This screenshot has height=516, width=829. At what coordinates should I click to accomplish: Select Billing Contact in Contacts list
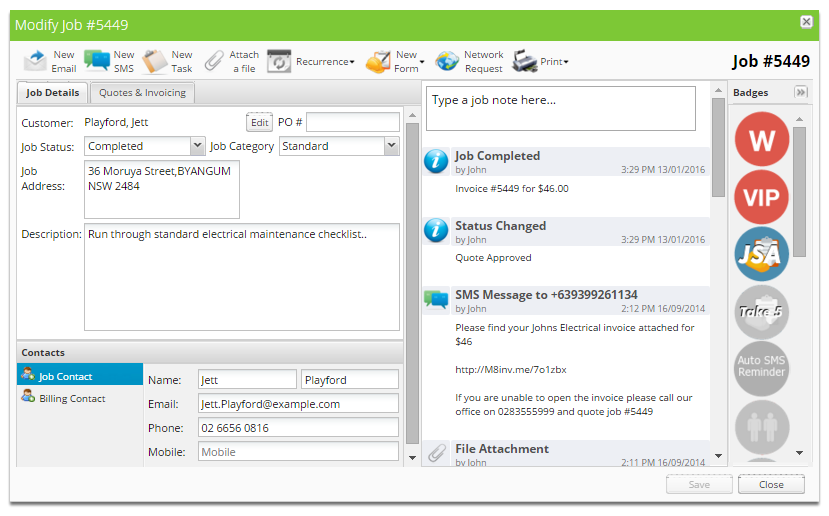pyautogui.click(x=80, y=399)
